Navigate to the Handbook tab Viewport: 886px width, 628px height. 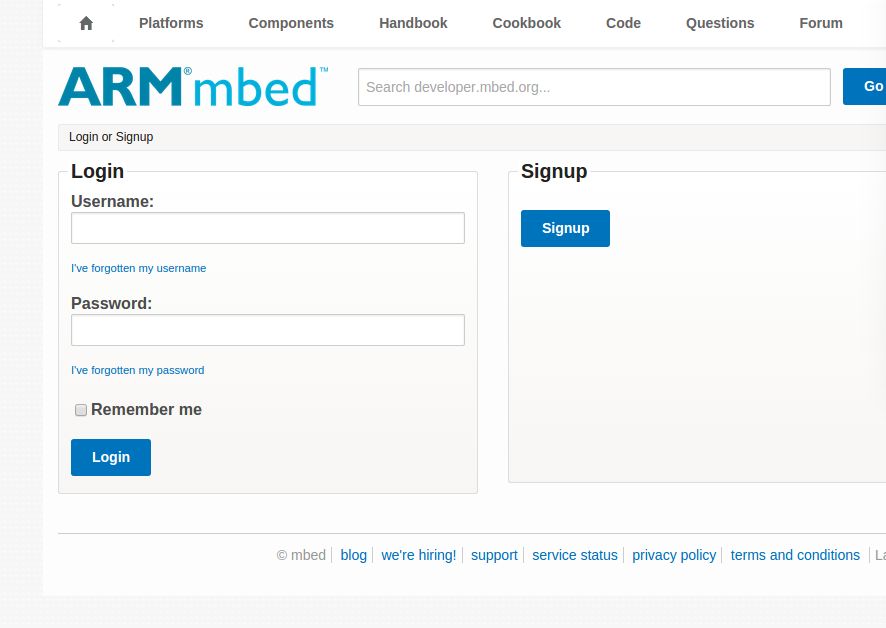[x=413, y=23]
